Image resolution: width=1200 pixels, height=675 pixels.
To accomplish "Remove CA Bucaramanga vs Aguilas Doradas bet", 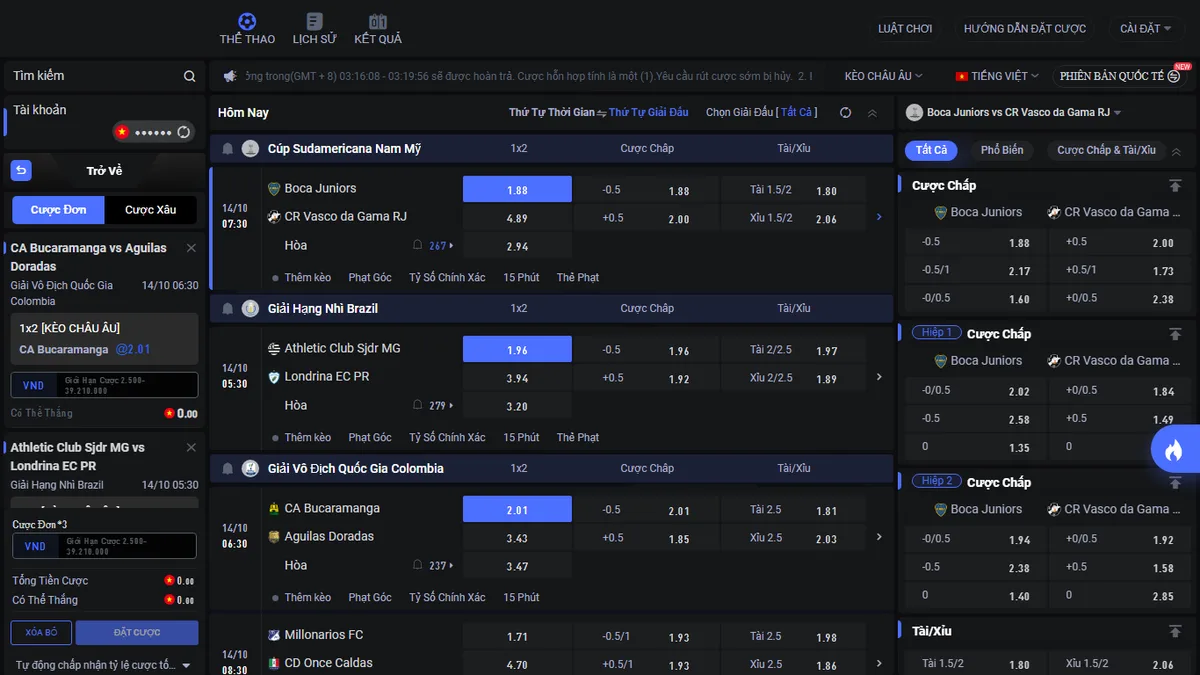I will pyautogui.click(x=191, y=248).
